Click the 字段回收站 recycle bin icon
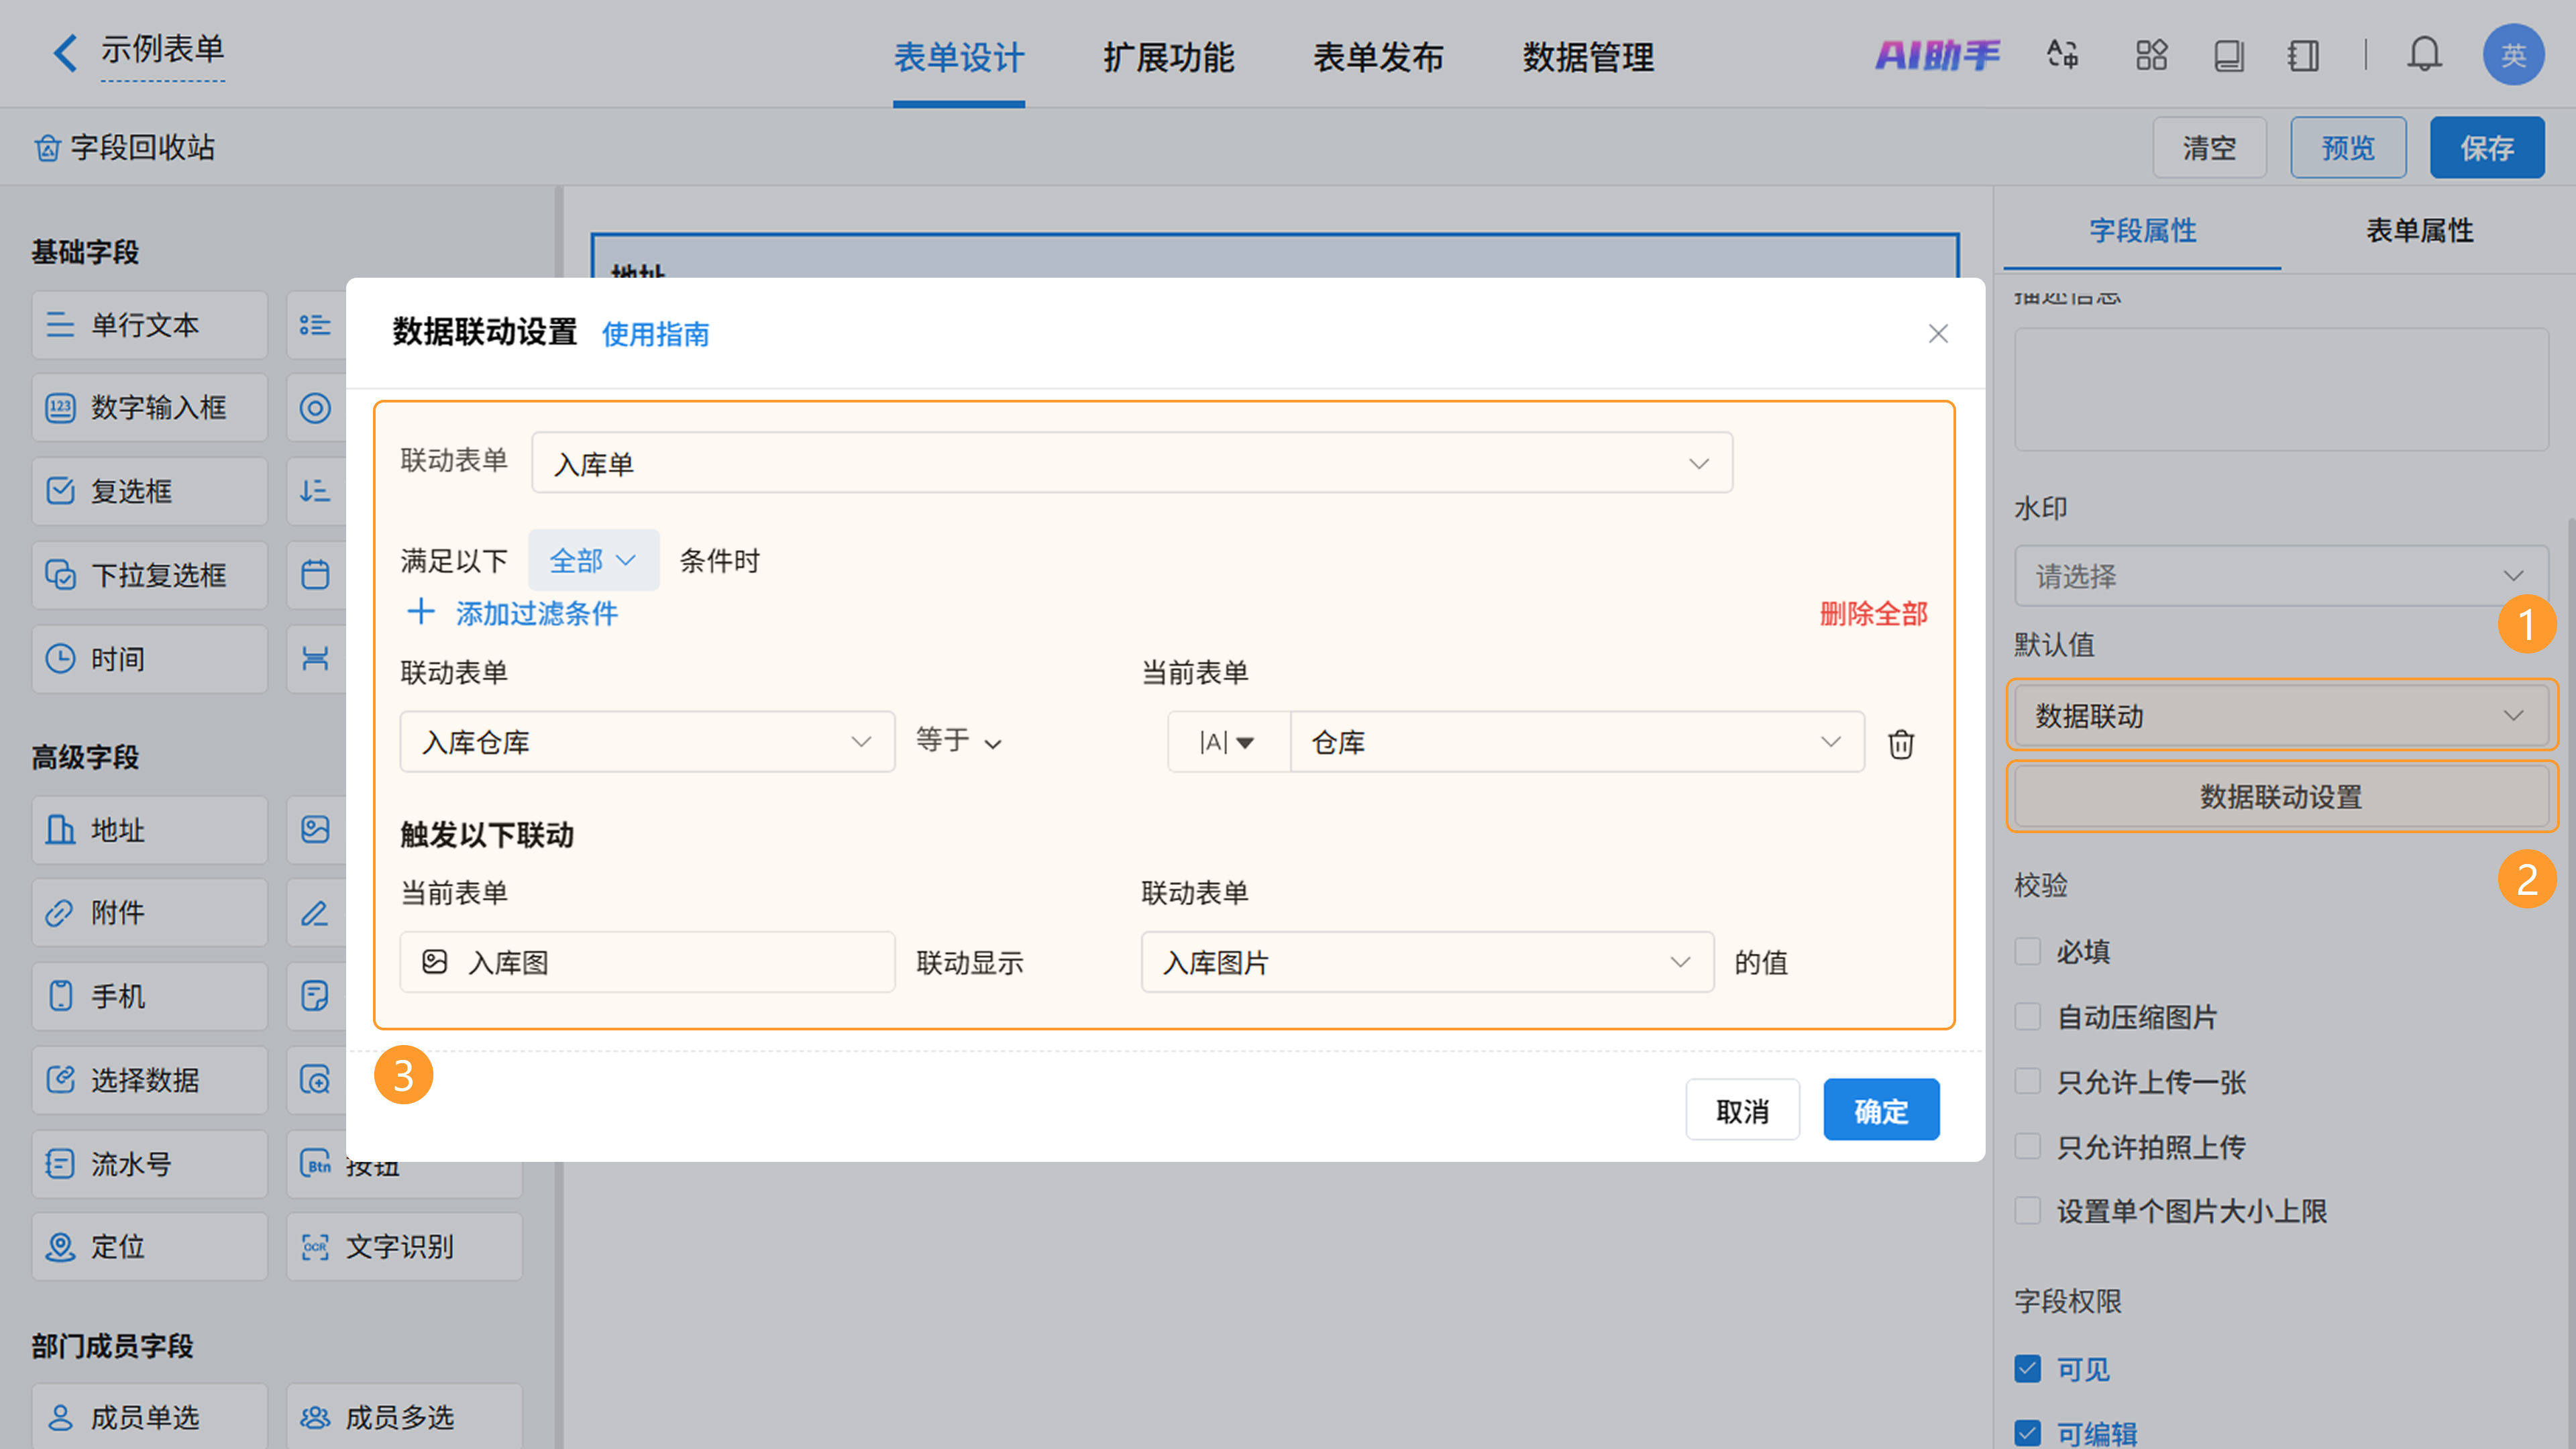The image size is (2576, 1449). pyautogui.click(x=47, y=148)
